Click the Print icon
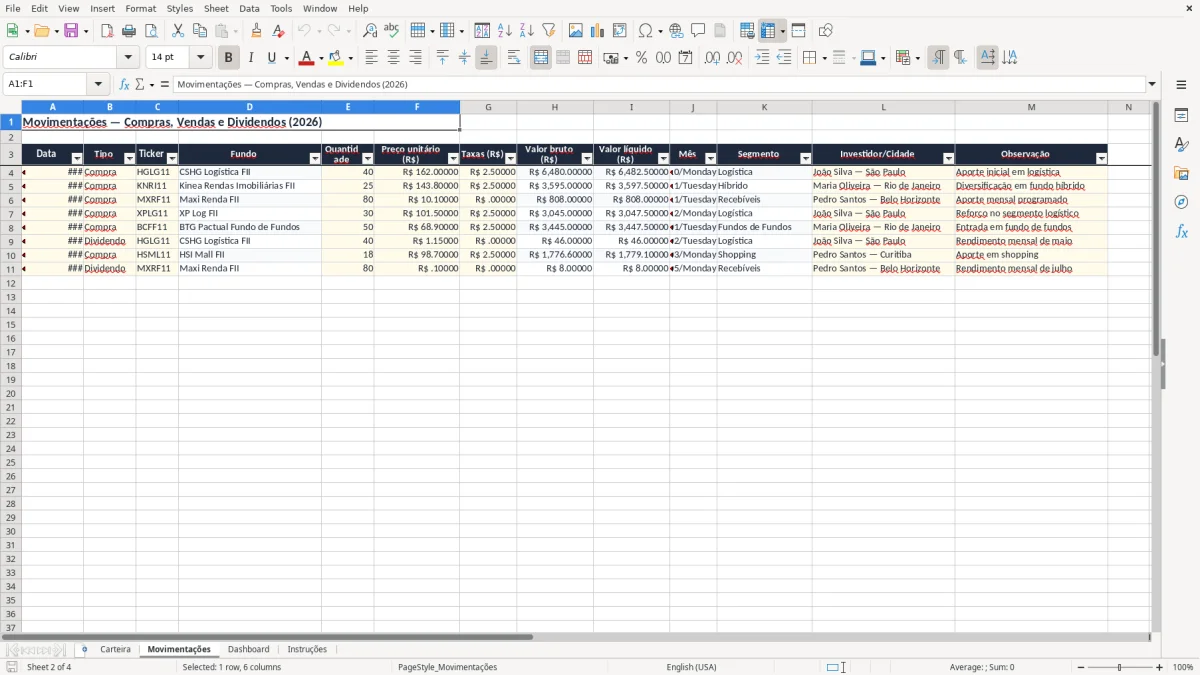The image size is (1200, 675). [129, 31]
